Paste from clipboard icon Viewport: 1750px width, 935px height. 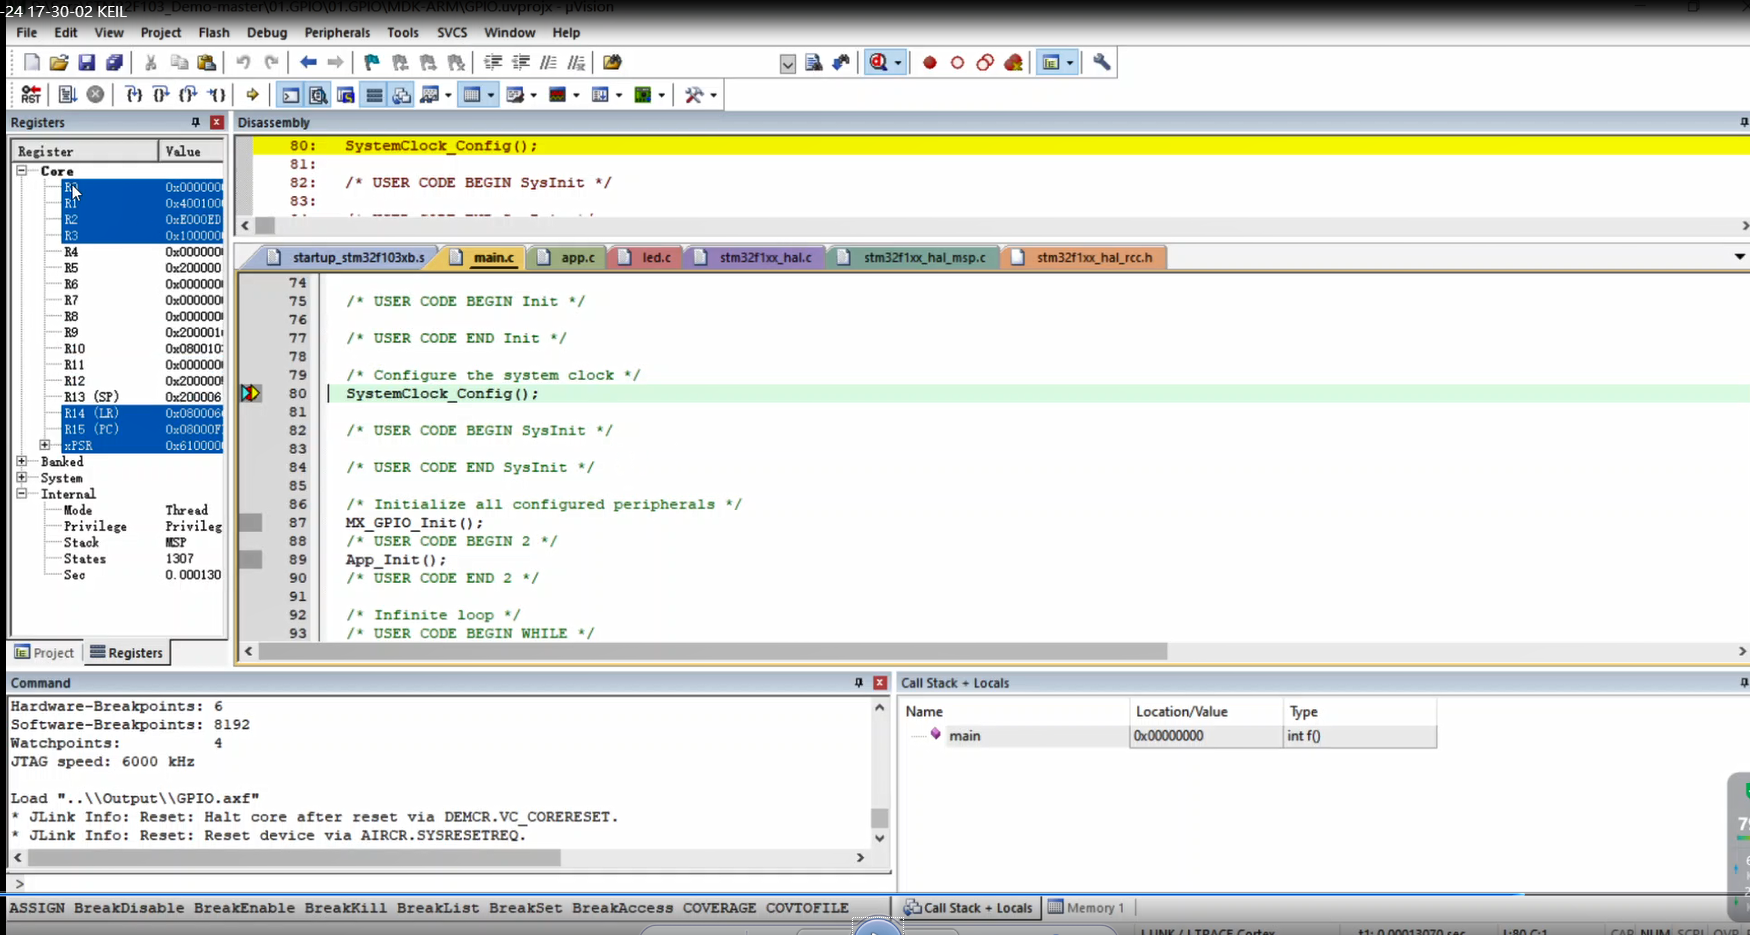coord(207,63)
